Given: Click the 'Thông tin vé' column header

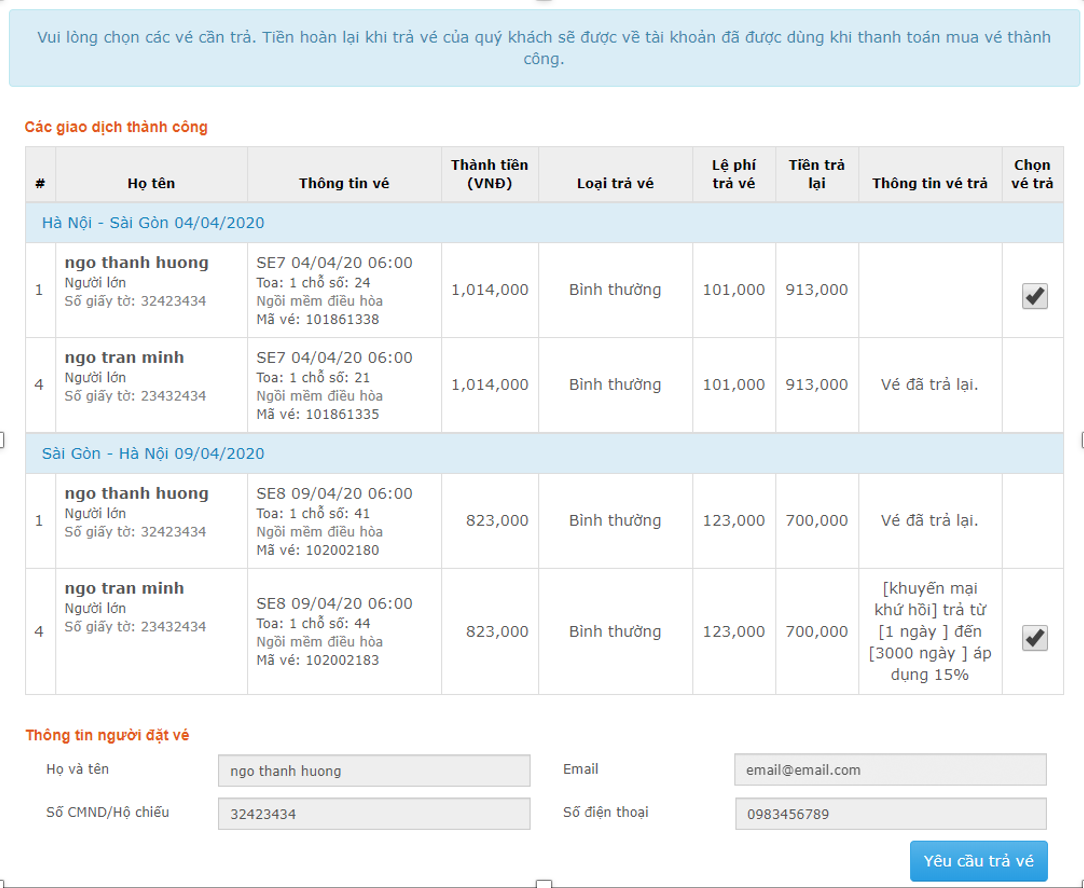Looking at the screenshot, I should [344, 184].
